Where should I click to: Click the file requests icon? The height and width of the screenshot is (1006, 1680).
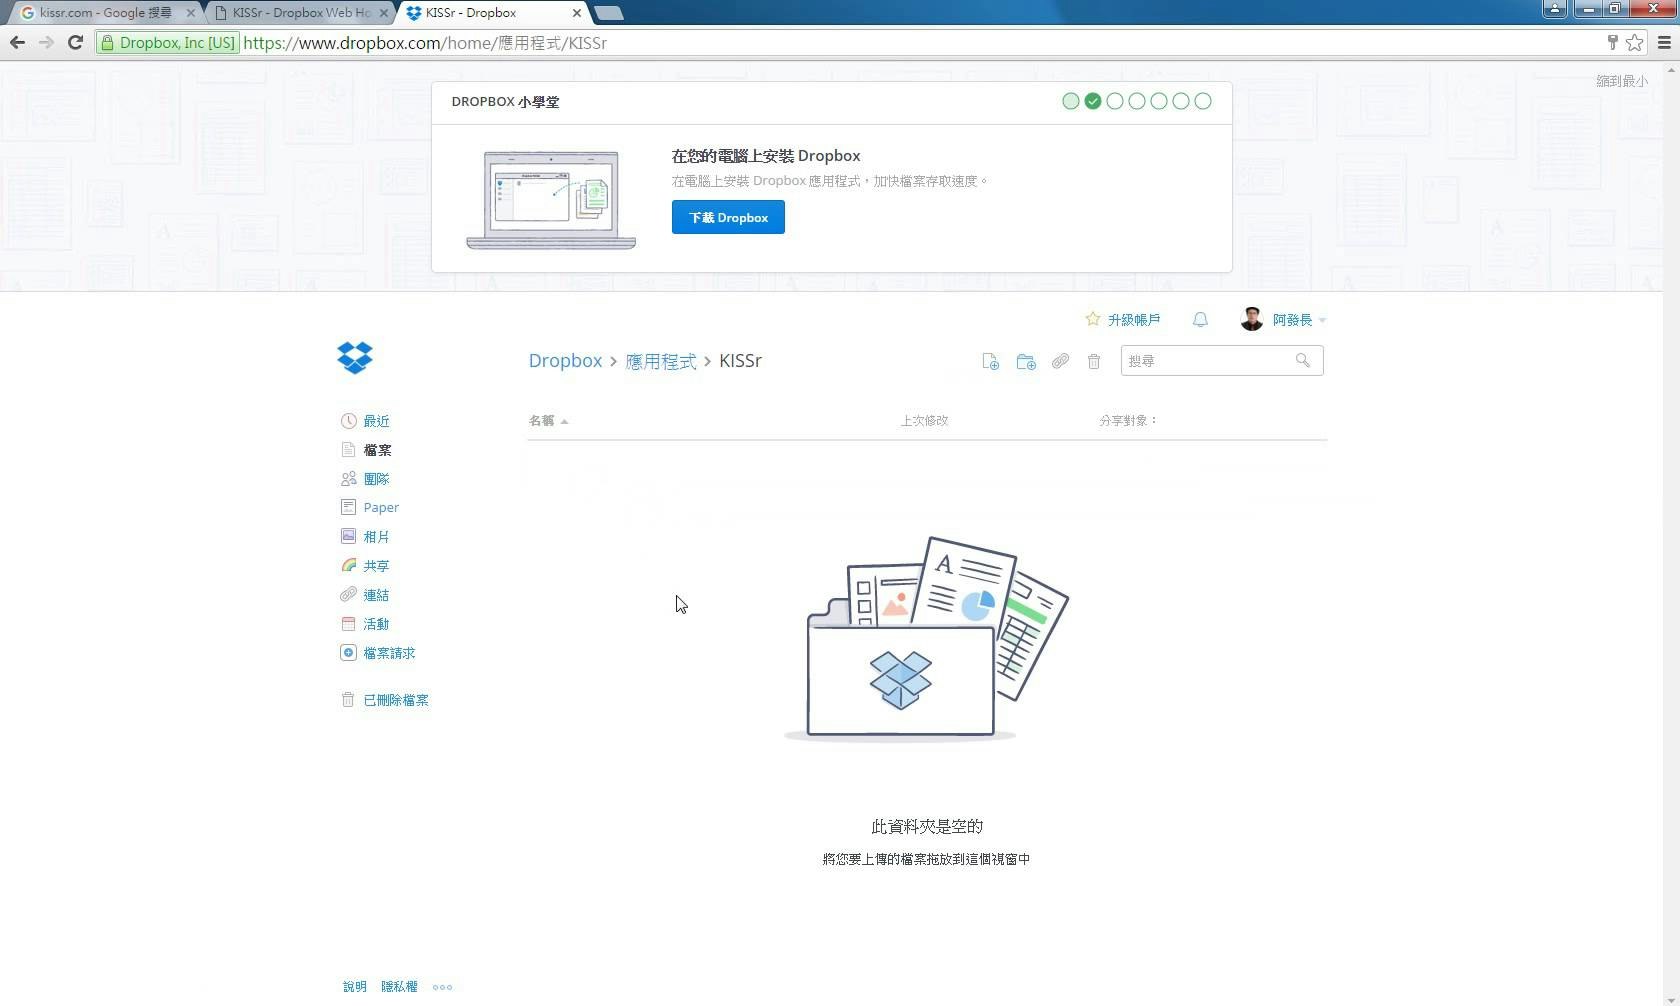point(348,653)
